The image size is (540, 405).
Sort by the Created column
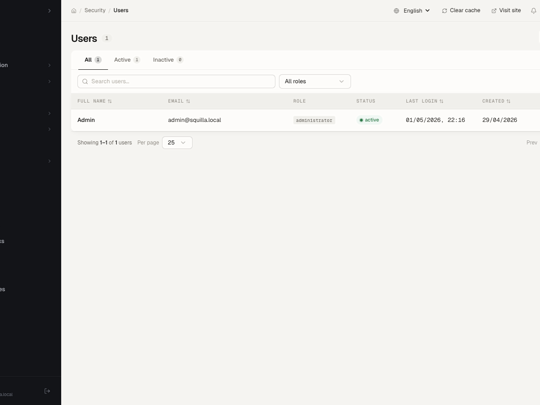[x=496, y=101]
